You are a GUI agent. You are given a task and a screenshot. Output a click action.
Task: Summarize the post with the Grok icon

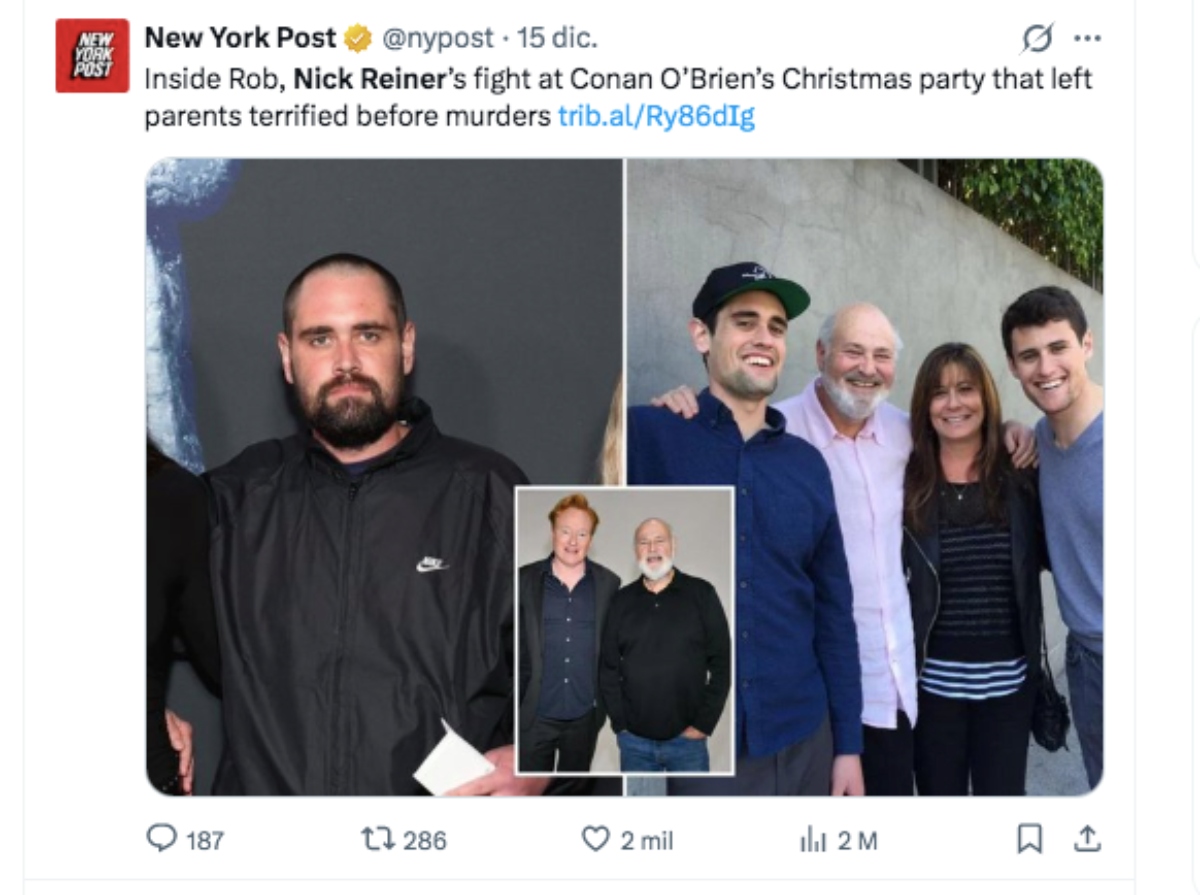[x=1035, y=38]
